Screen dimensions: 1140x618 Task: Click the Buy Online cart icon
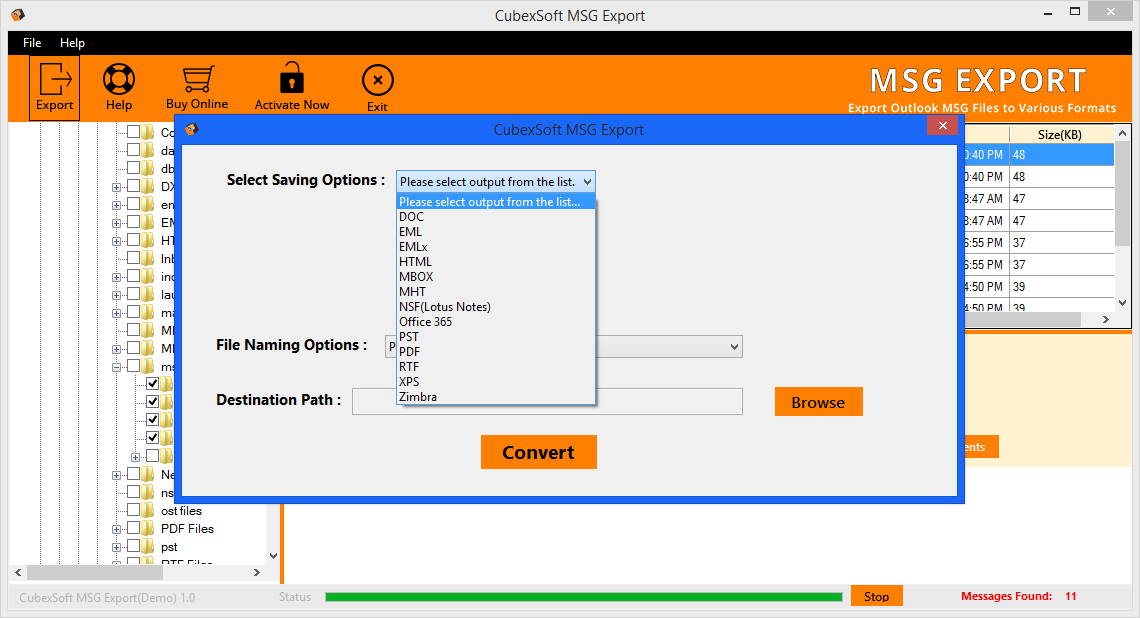[197, 80]
